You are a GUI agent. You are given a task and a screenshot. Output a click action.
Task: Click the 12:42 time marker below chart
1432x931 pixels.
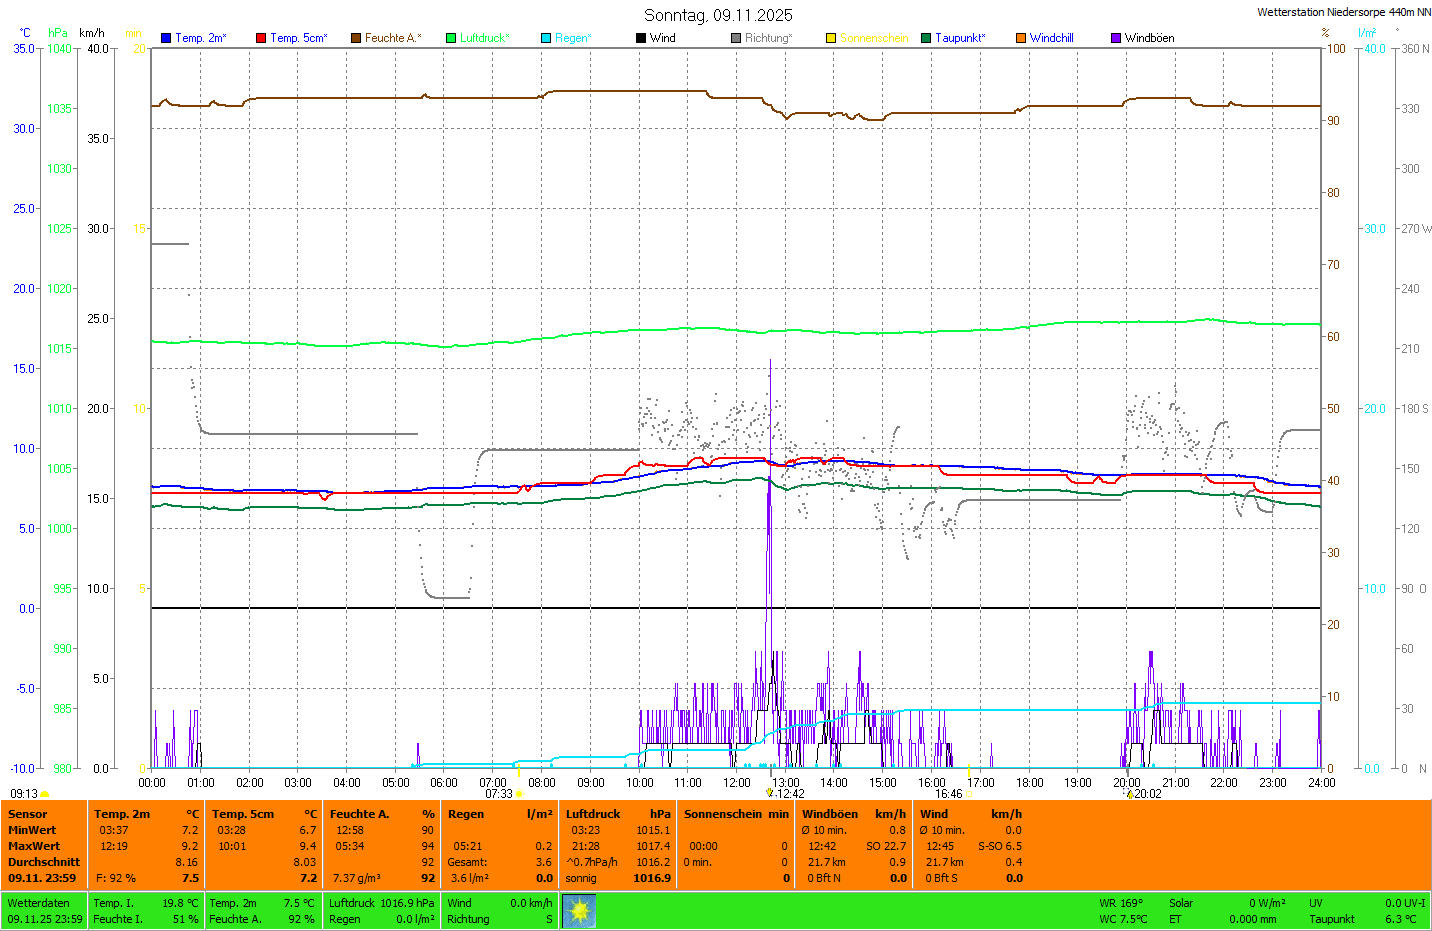[789, 794]
